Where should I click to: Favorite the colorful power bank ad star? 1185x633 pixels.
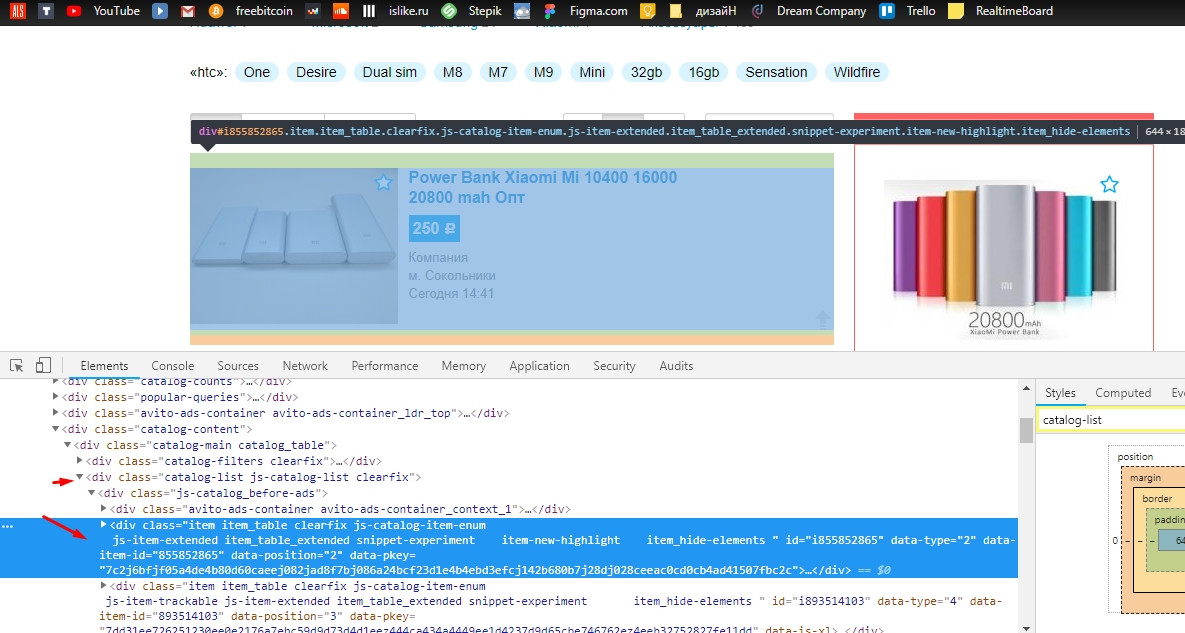[1109, 184]
